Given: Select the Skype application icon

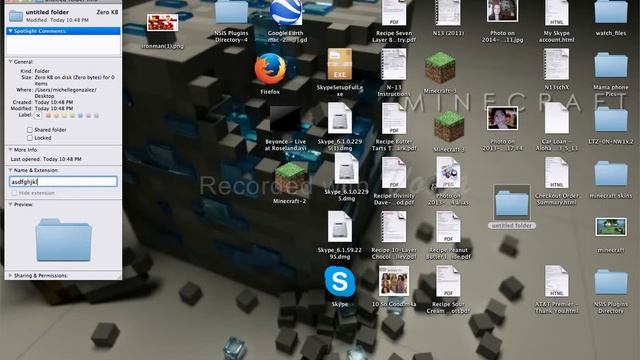Looking at the screenshot, I should point(340,282).
